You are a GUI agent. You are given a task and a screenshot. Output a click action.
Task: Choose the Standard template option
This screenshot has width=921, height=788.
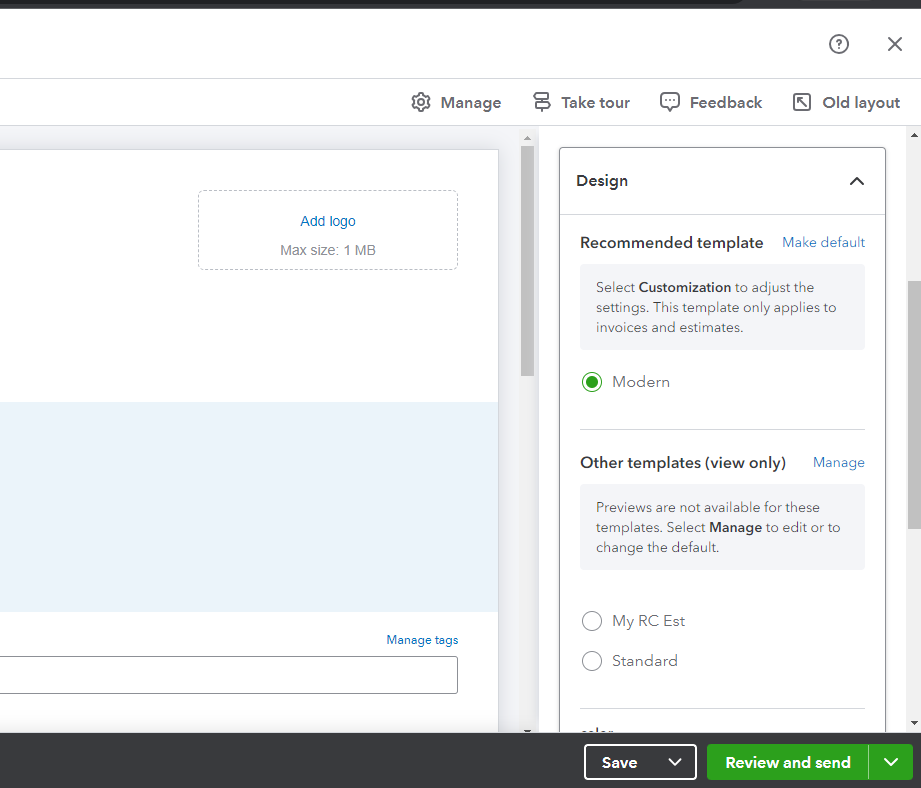[592, 661]
